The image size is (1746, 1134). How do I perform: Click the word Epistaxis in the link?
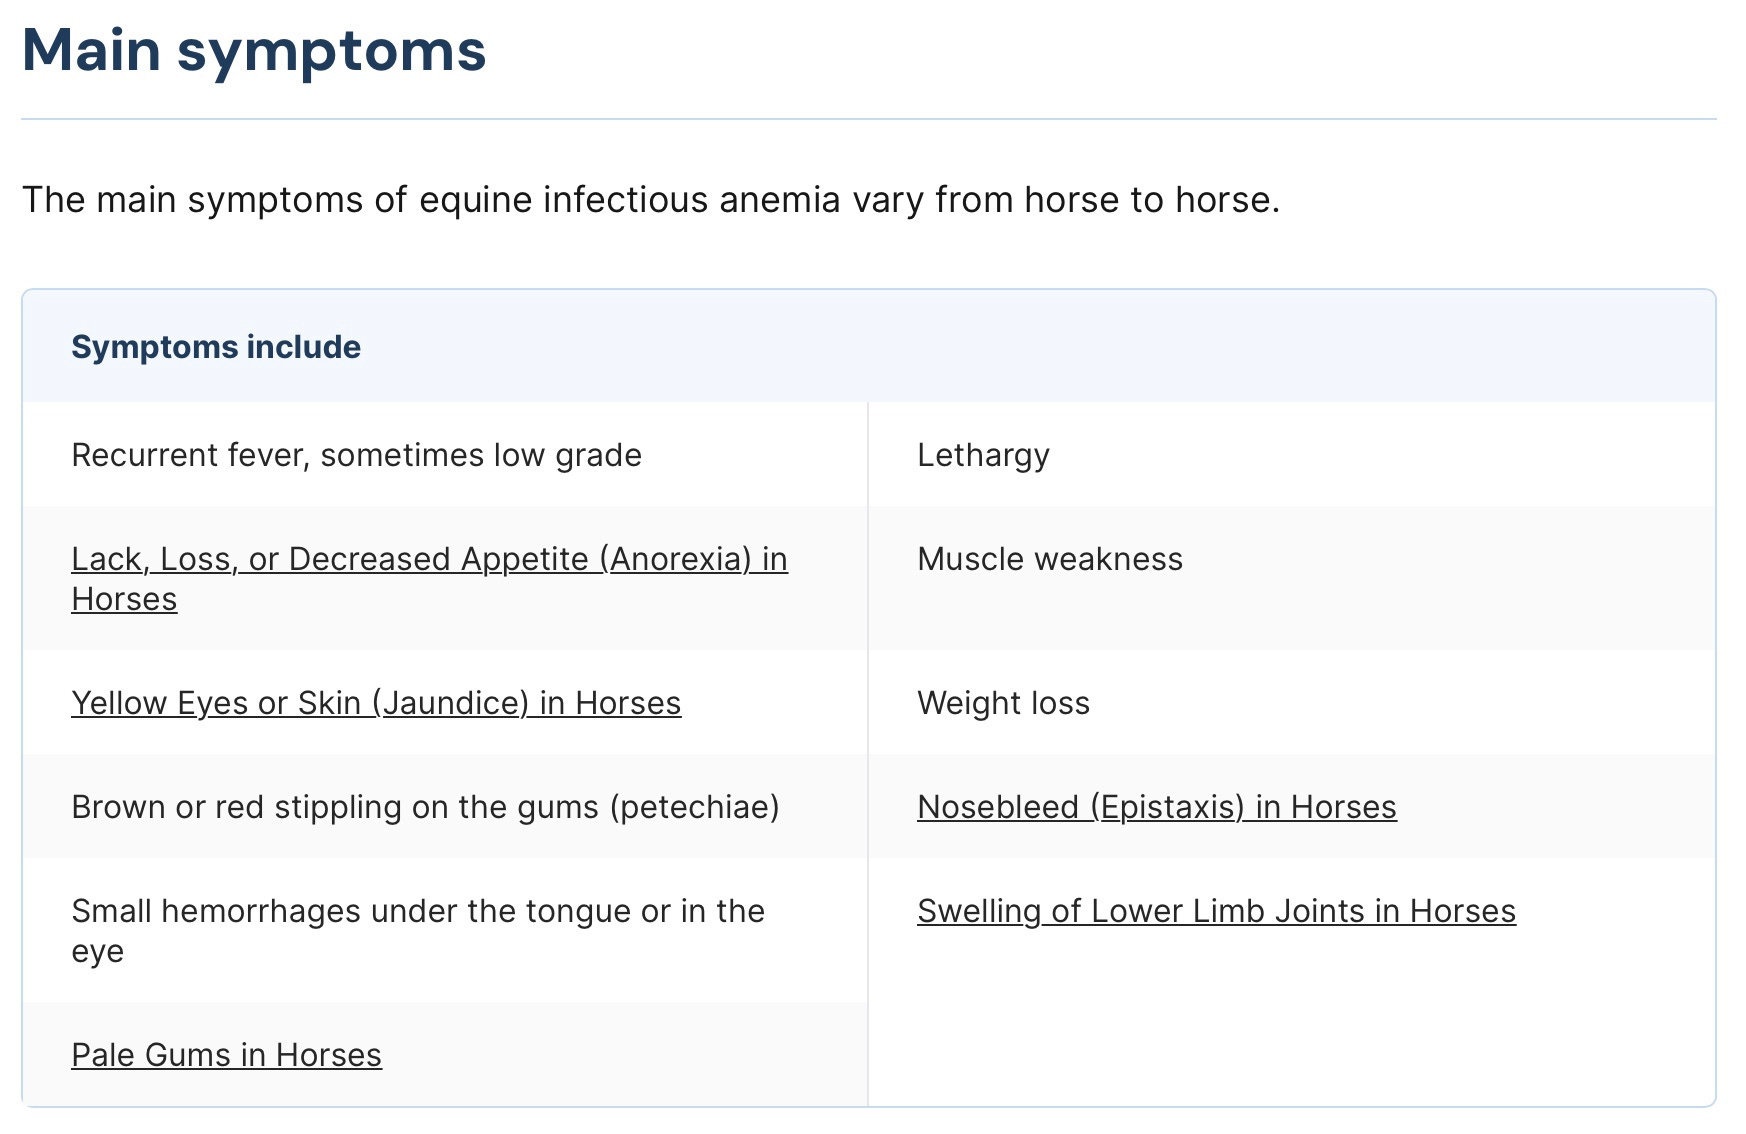[1167, 807]
